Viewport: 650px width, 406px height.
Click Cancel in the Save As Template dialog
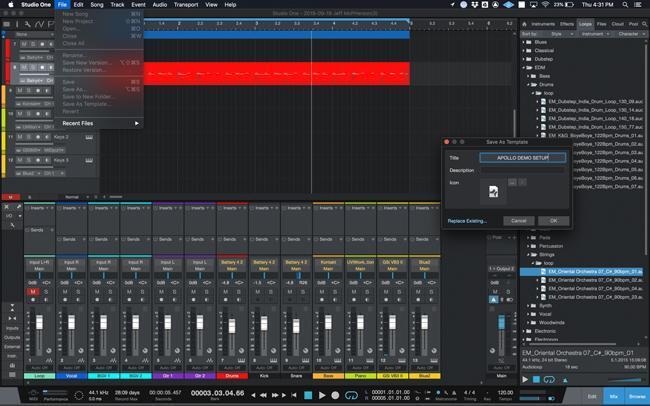tap(519, 221)
